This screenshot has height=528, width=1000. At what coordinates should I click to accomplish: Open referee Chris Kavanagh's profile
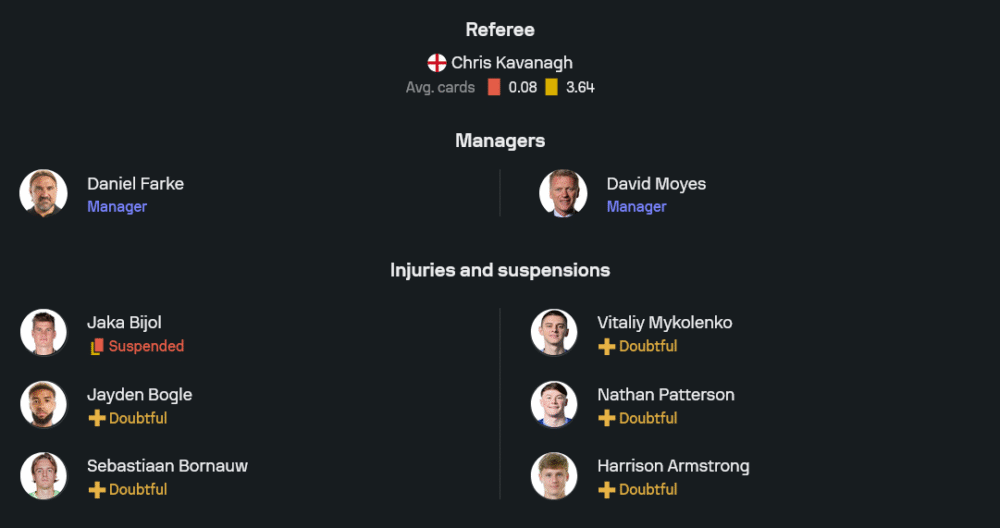pyautogui.click(x=511, y=63)
